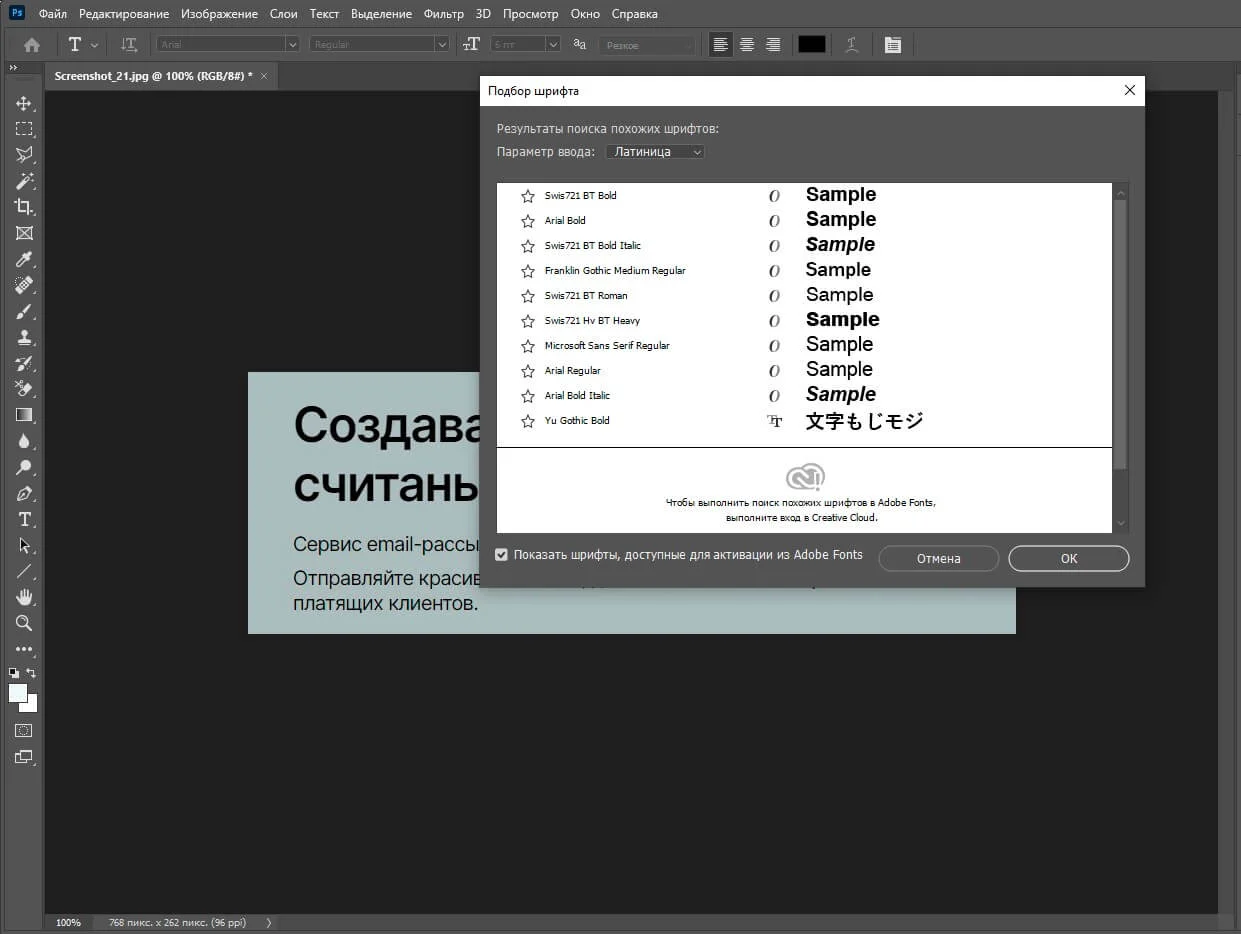Open the font size dropdown
Image resolution: width=1241 pixels, height=934 pixels.
(552, 45)
